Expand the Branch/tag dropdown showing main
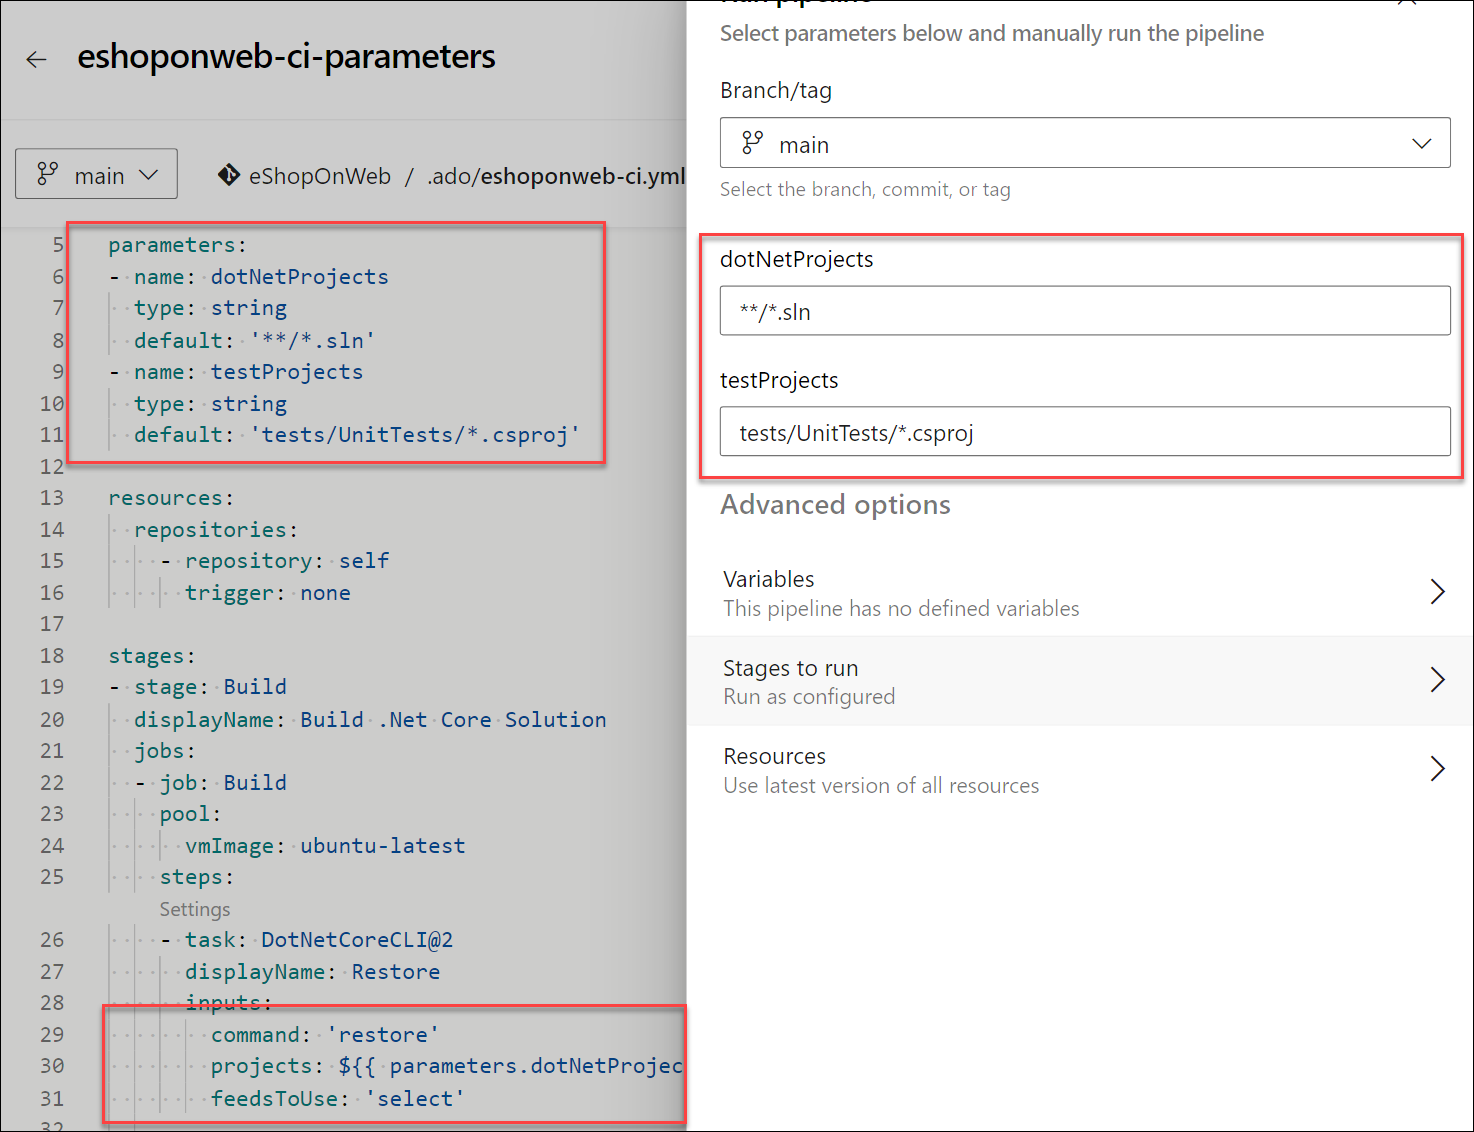Screen dimensions: 1474x1132 tap(1085, 143)
